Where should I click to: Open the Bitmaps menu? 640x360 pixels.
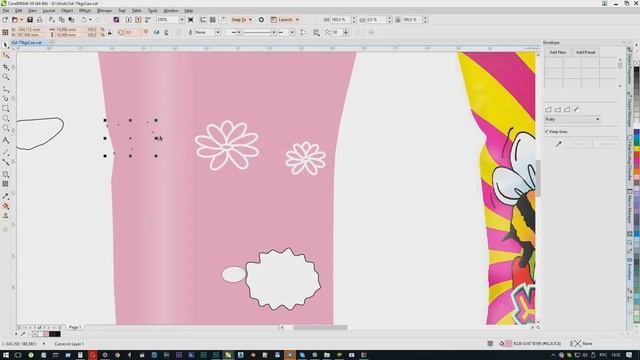pos(104,11)
